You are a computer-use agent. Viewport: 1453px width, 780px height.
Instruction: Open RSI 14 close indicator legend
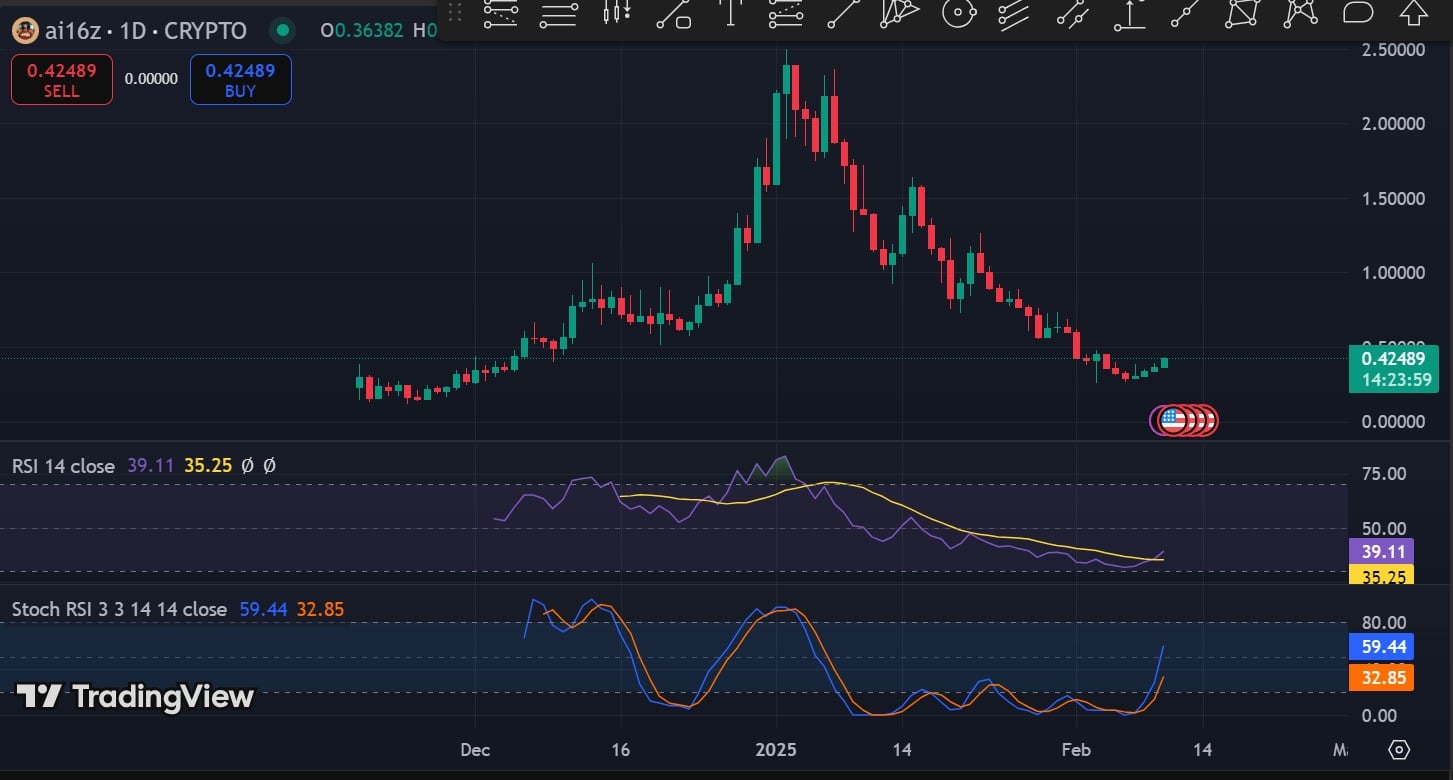[x=63, y=466]
